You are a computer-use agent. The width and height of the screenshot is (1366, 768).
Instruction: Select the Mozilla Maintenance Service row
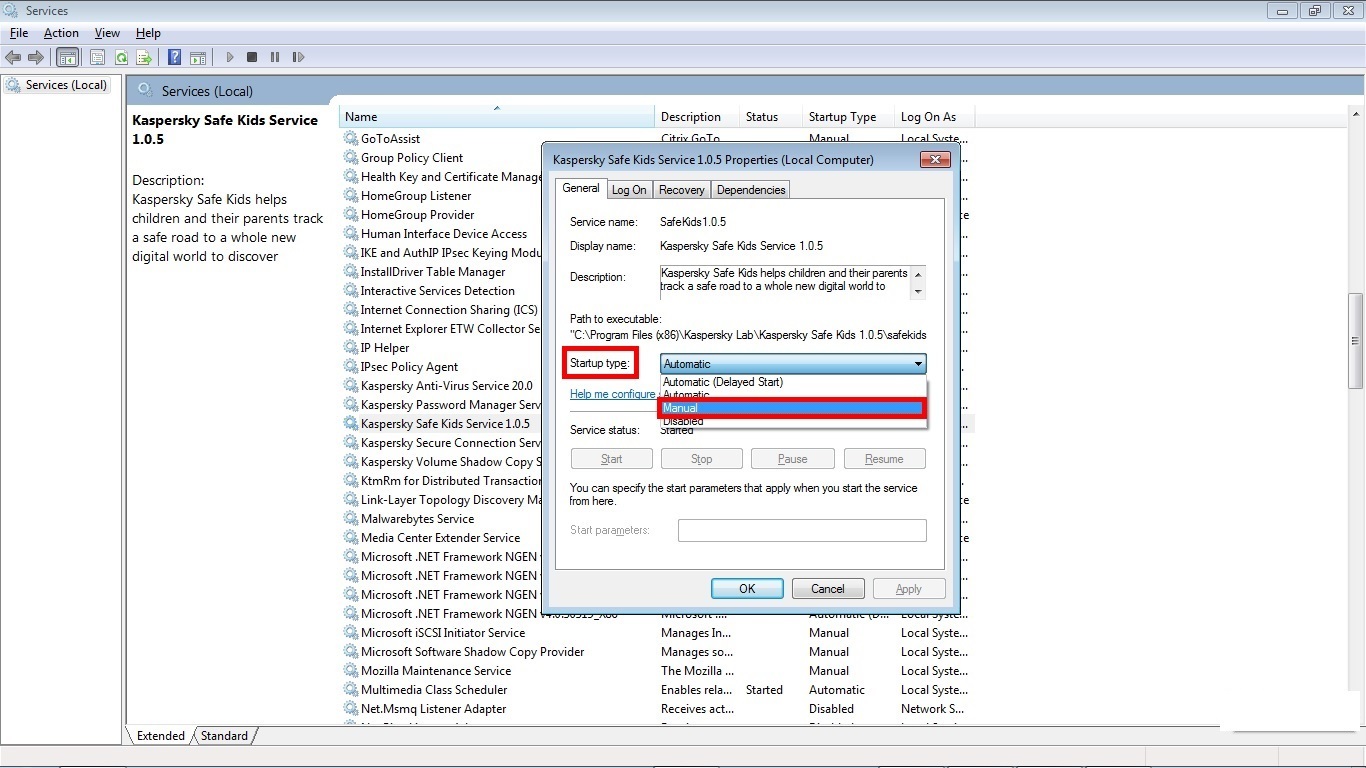coord(655,671)
